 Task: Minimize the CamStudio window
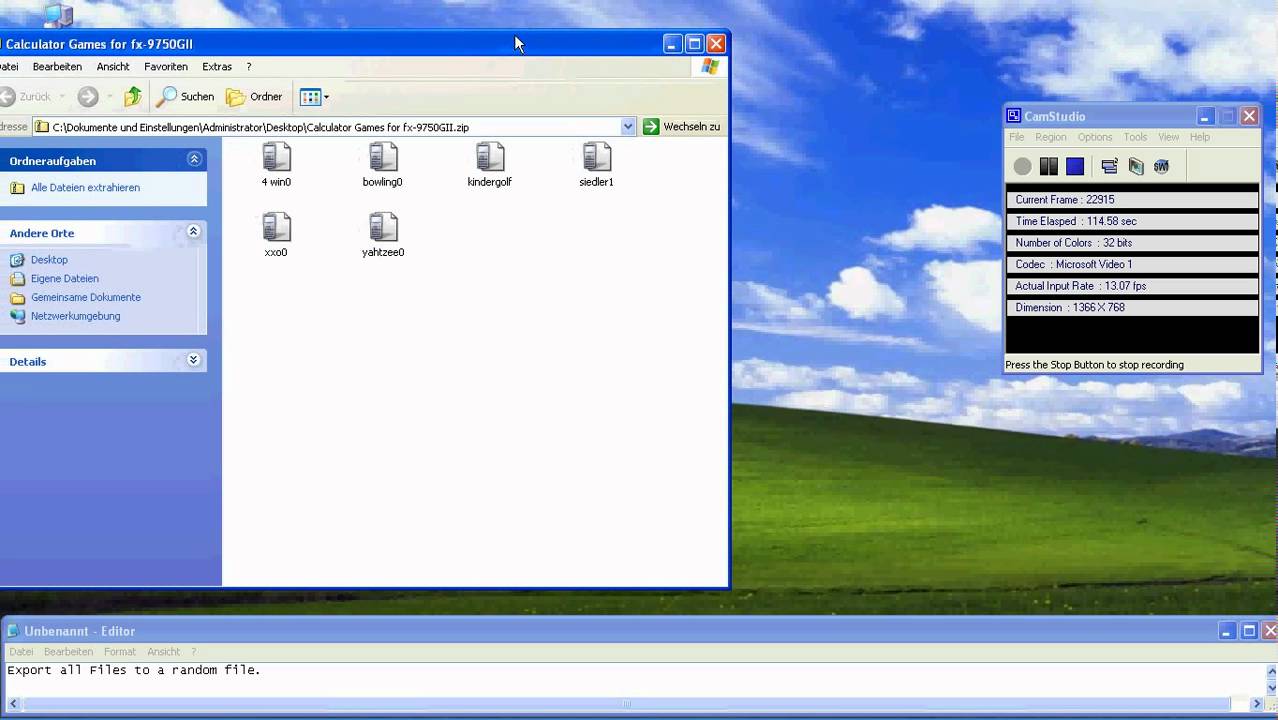1205,116
